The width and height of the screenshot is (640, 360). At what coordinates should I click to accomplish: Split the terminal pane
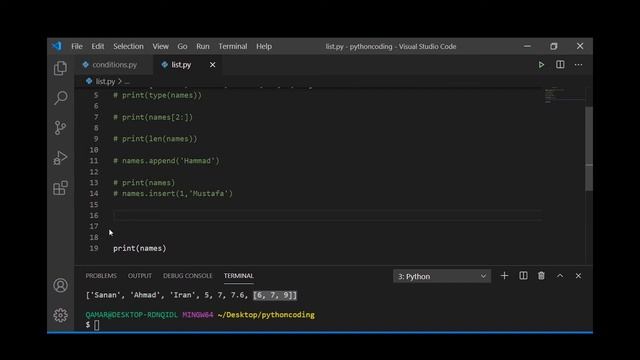[523, 276]
